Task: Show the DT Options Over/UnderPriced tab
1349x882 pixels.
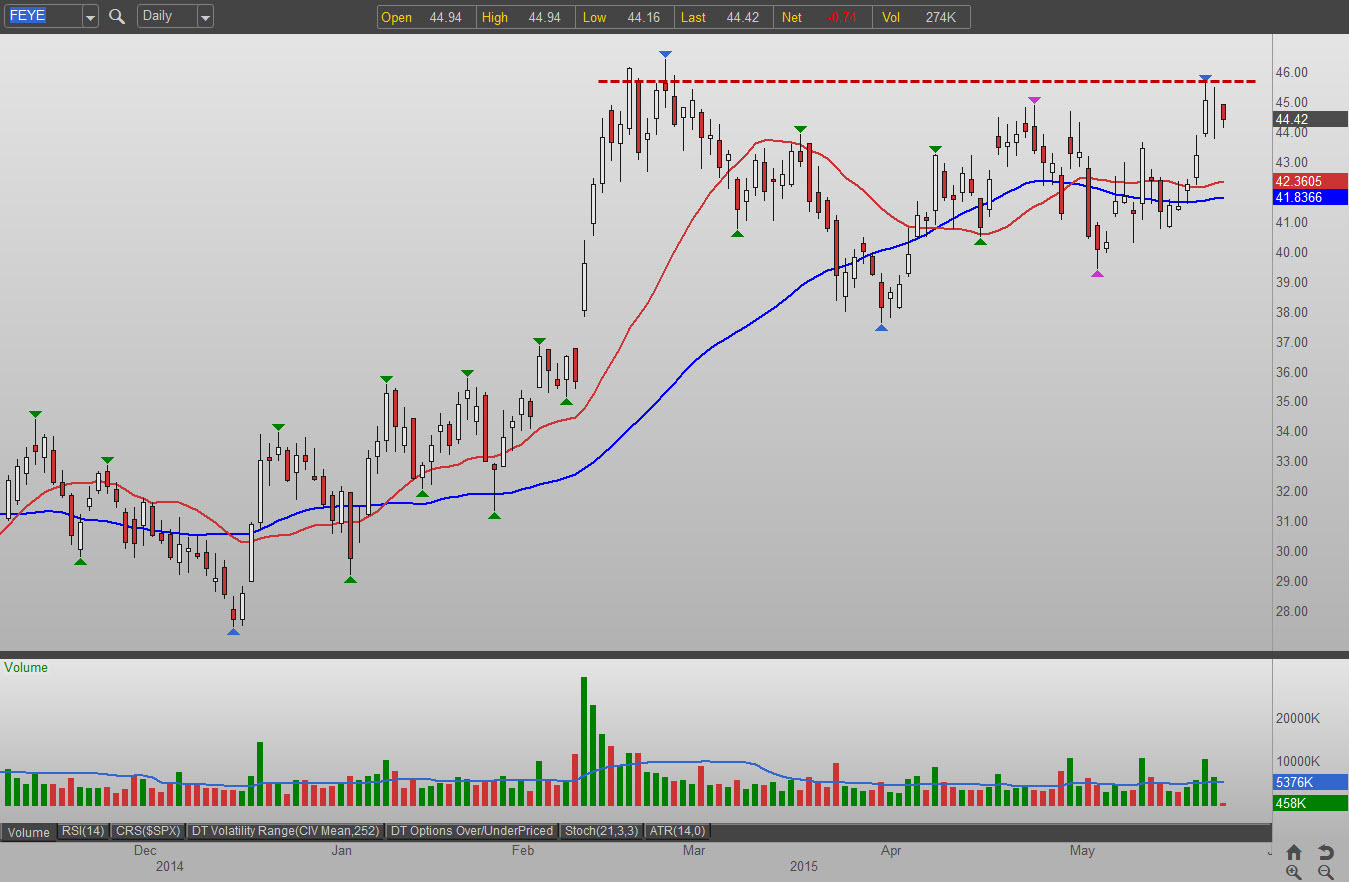Action: [472, 831]
